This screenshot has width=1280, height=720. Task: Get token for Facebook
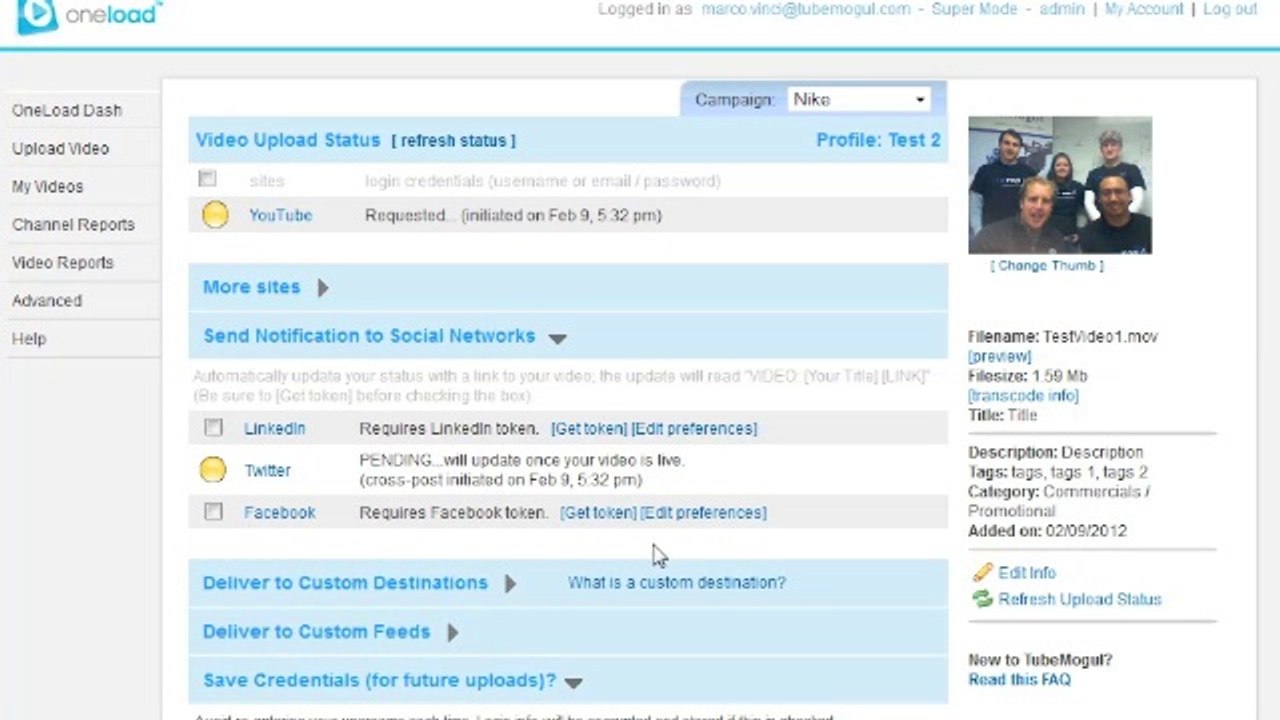click(598, 512)
